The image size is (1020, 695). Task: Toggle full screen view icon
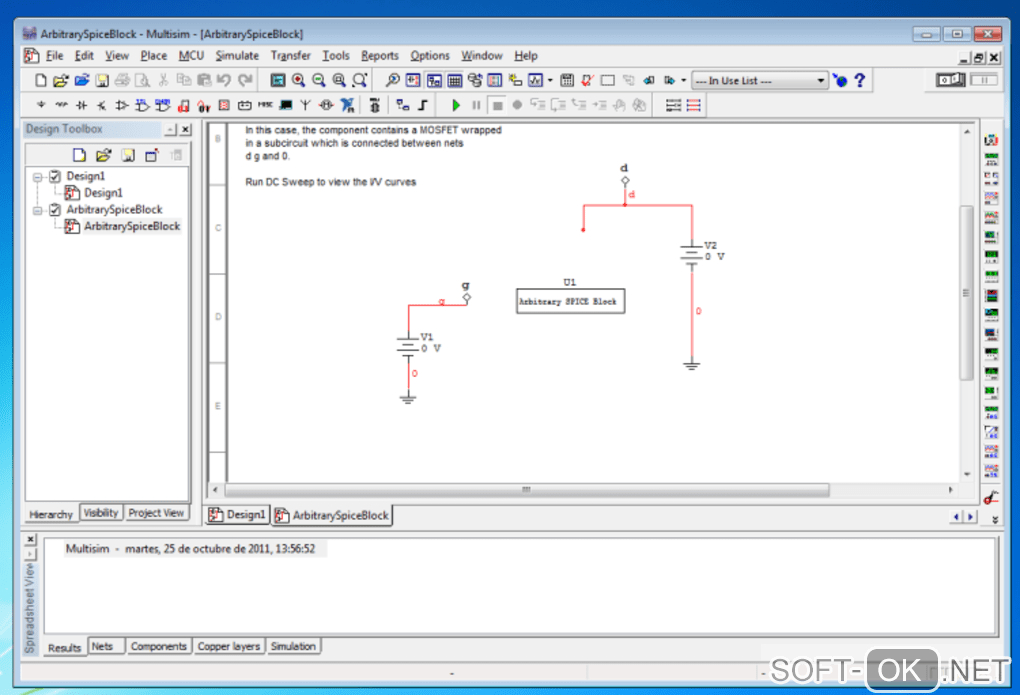[x=278, y=81]
